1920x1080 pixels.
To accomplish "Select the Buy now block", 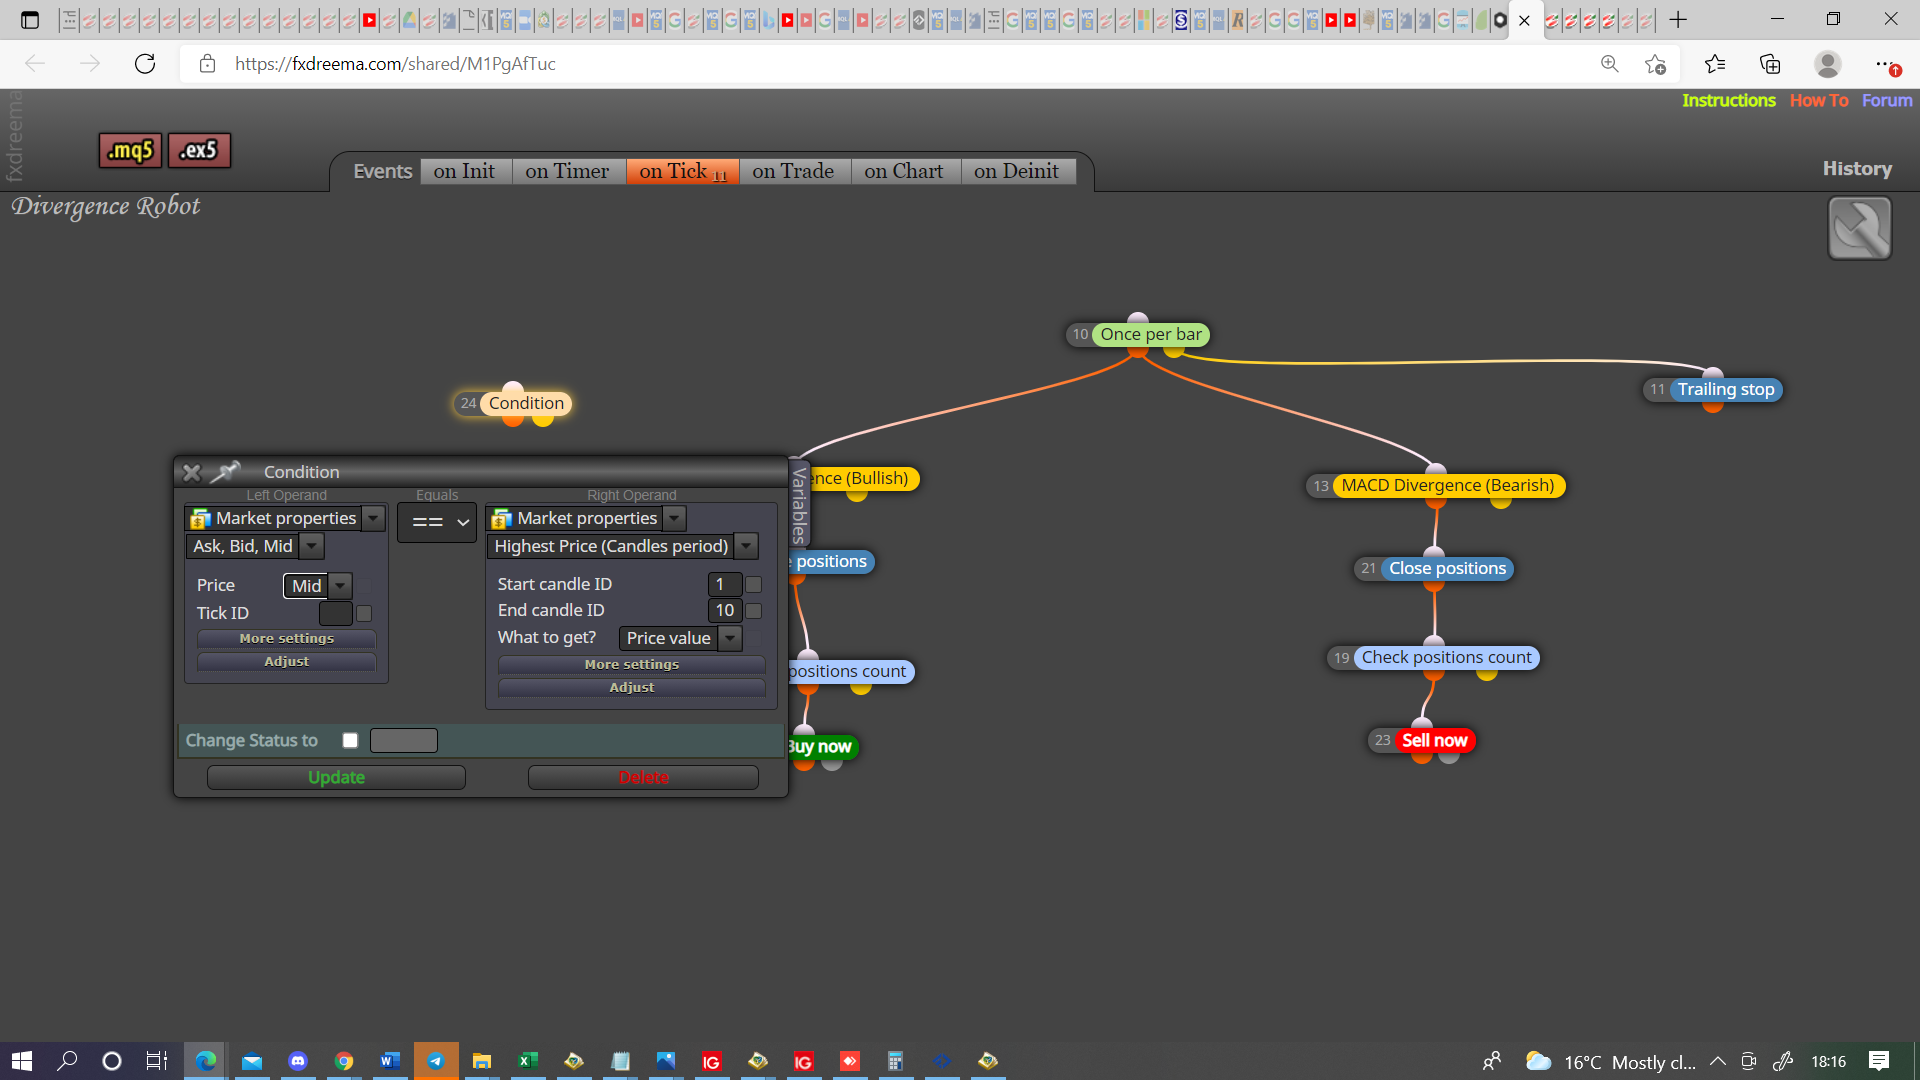I will point(822,746).
